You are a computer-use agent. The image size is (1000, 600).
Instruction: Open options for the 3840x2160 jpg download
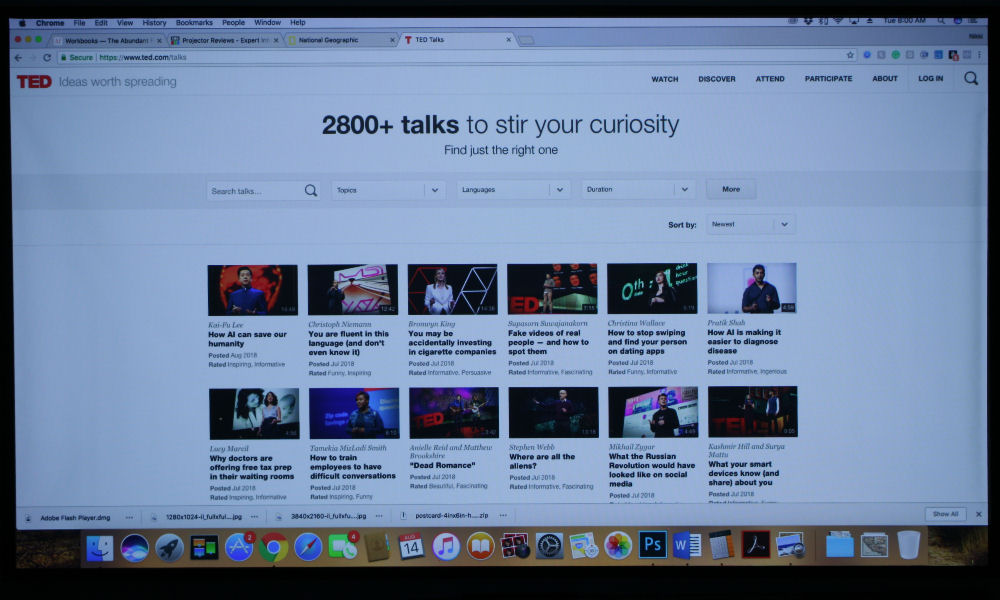379,516
